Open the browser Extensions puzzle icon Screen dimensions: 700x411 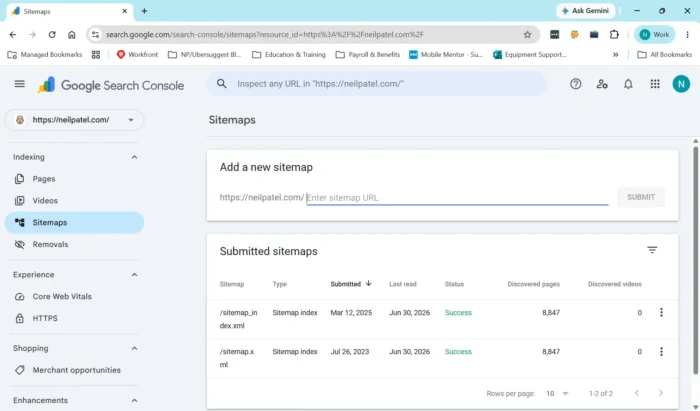coord(614,34)
